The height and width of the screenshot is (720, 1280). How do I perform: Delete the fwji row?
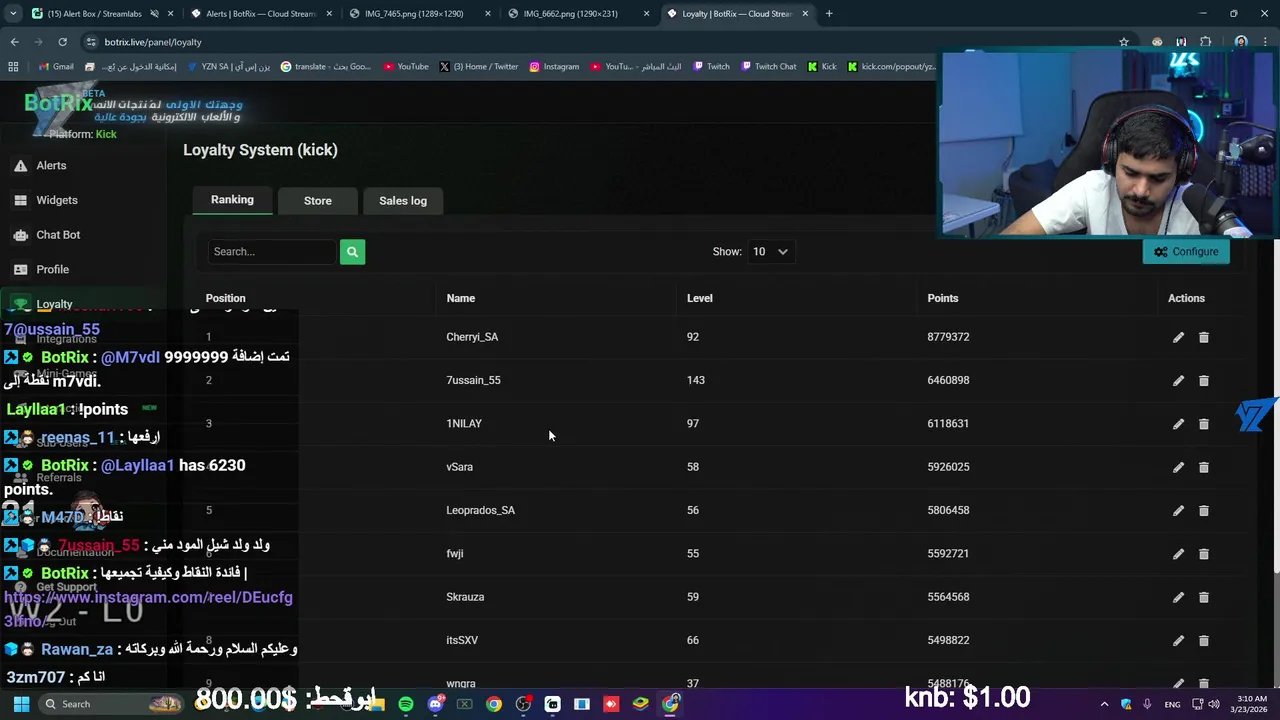[x=1204, y=554]
